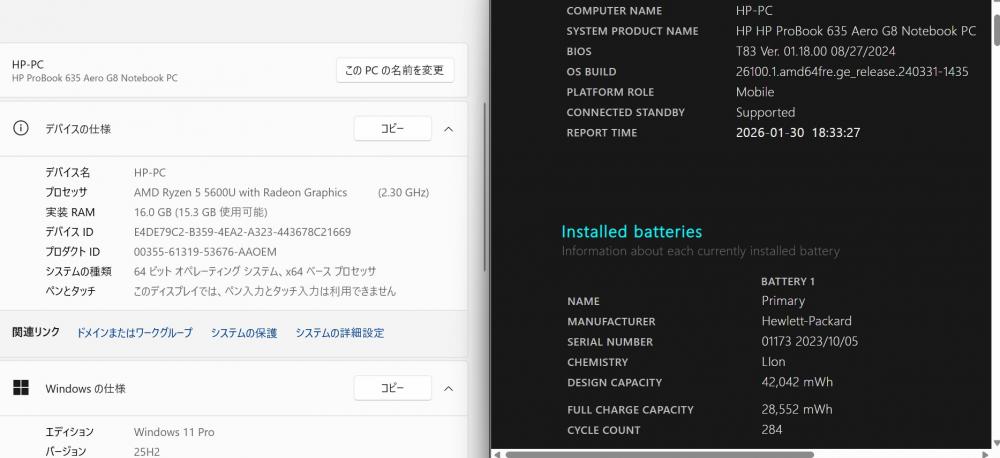Collapse the Windows の仕様 section chevron

coord(448,388)
